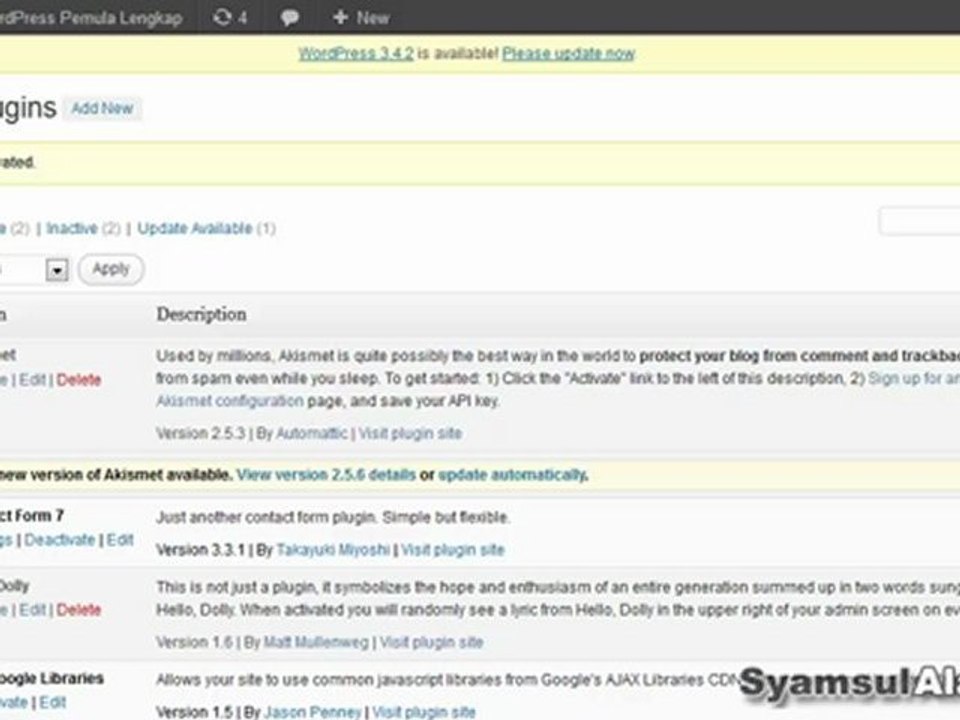
Task: Open the comments bubble icon
Action: [290, 18]
